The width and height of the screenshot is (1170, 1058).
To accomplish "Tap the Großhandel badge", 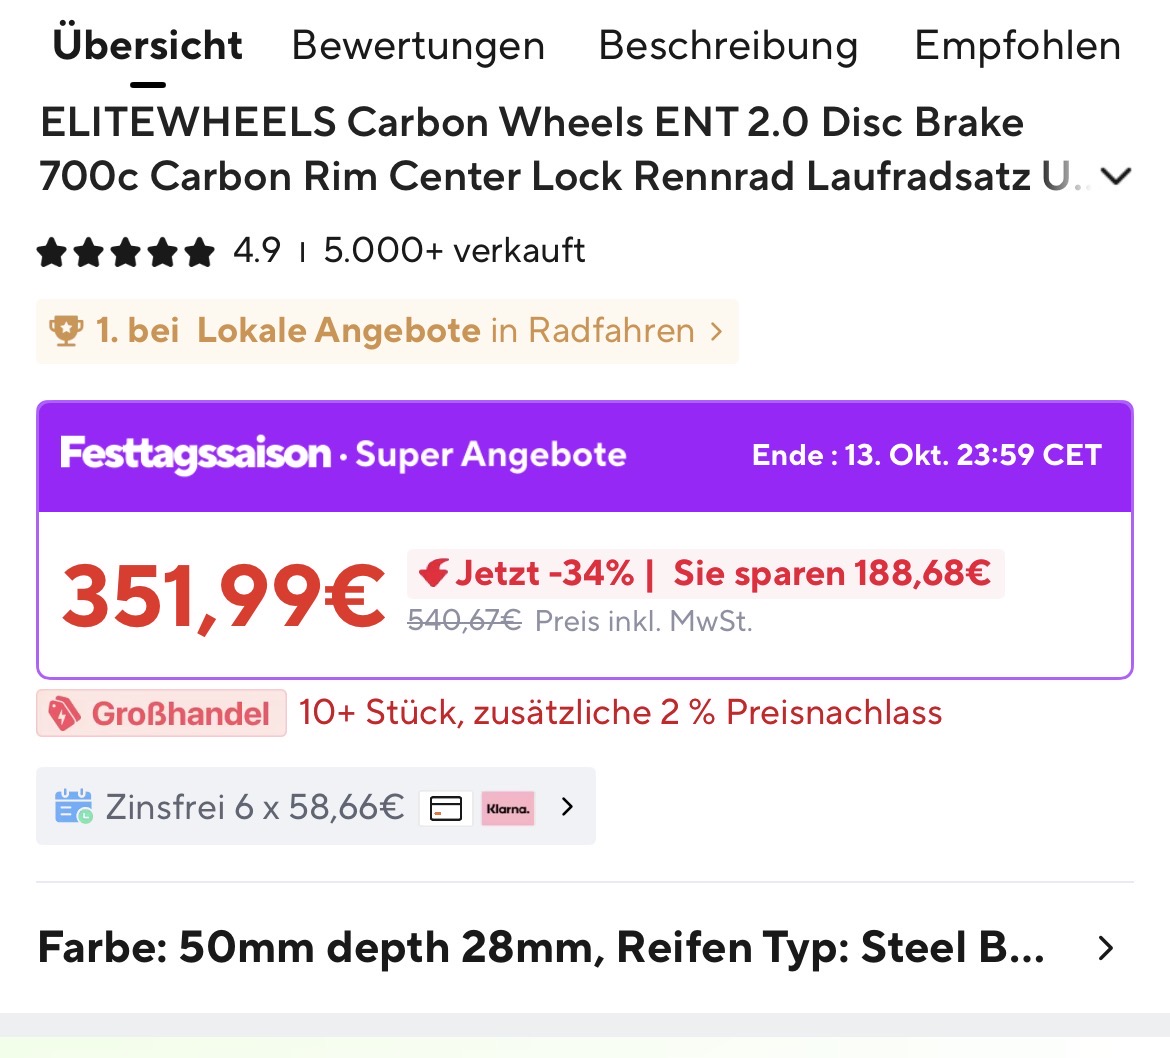I will coord(162,714).
